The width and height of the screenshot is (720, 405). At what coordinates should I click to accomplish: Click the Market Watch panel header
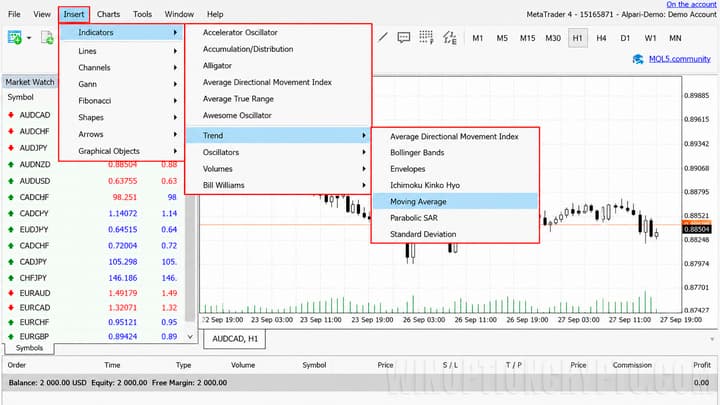(30, 82)
